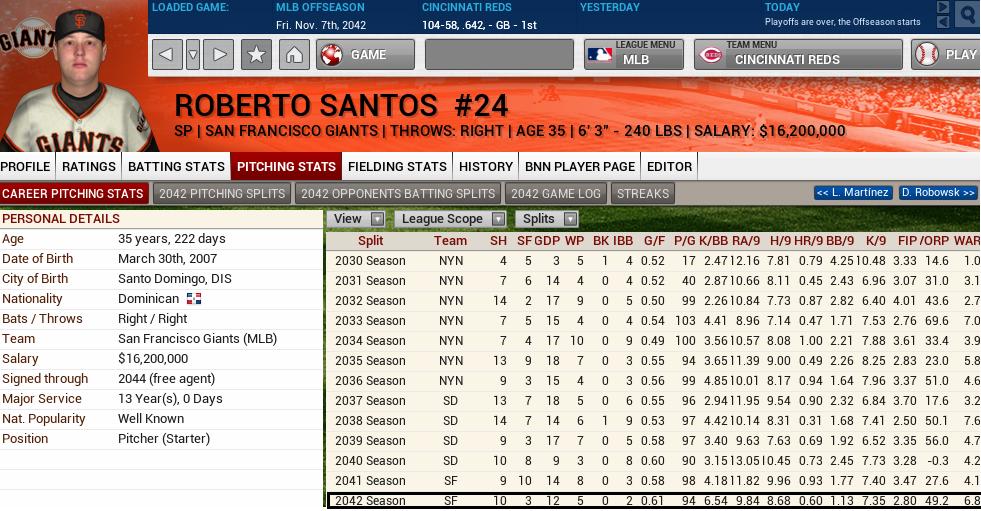Select the 2040 Season row
This screenshot has width=981, height=511.
[653, 460]
